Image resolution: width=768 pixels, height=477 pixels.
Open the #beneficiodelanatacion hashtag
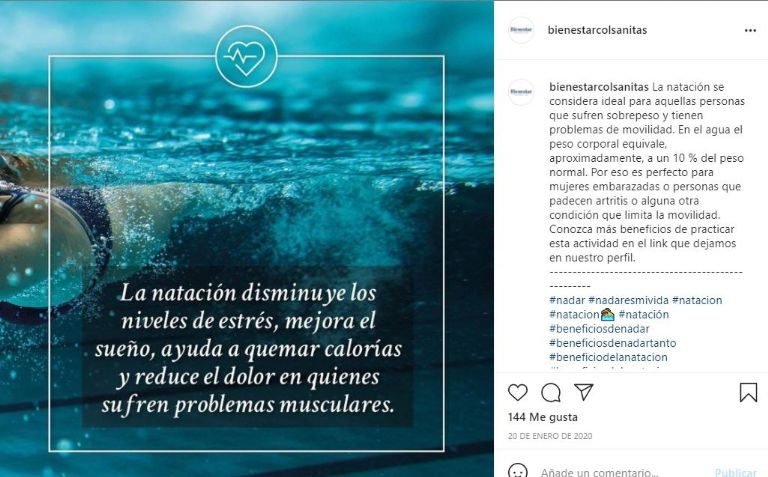608,357
